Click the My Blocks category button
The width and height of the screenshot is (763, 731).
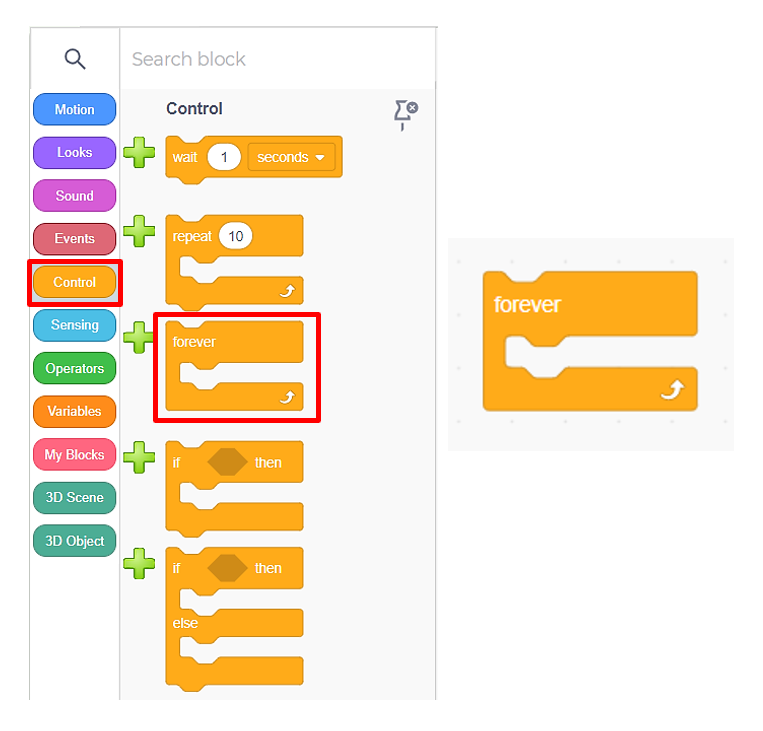pos(74,455)
